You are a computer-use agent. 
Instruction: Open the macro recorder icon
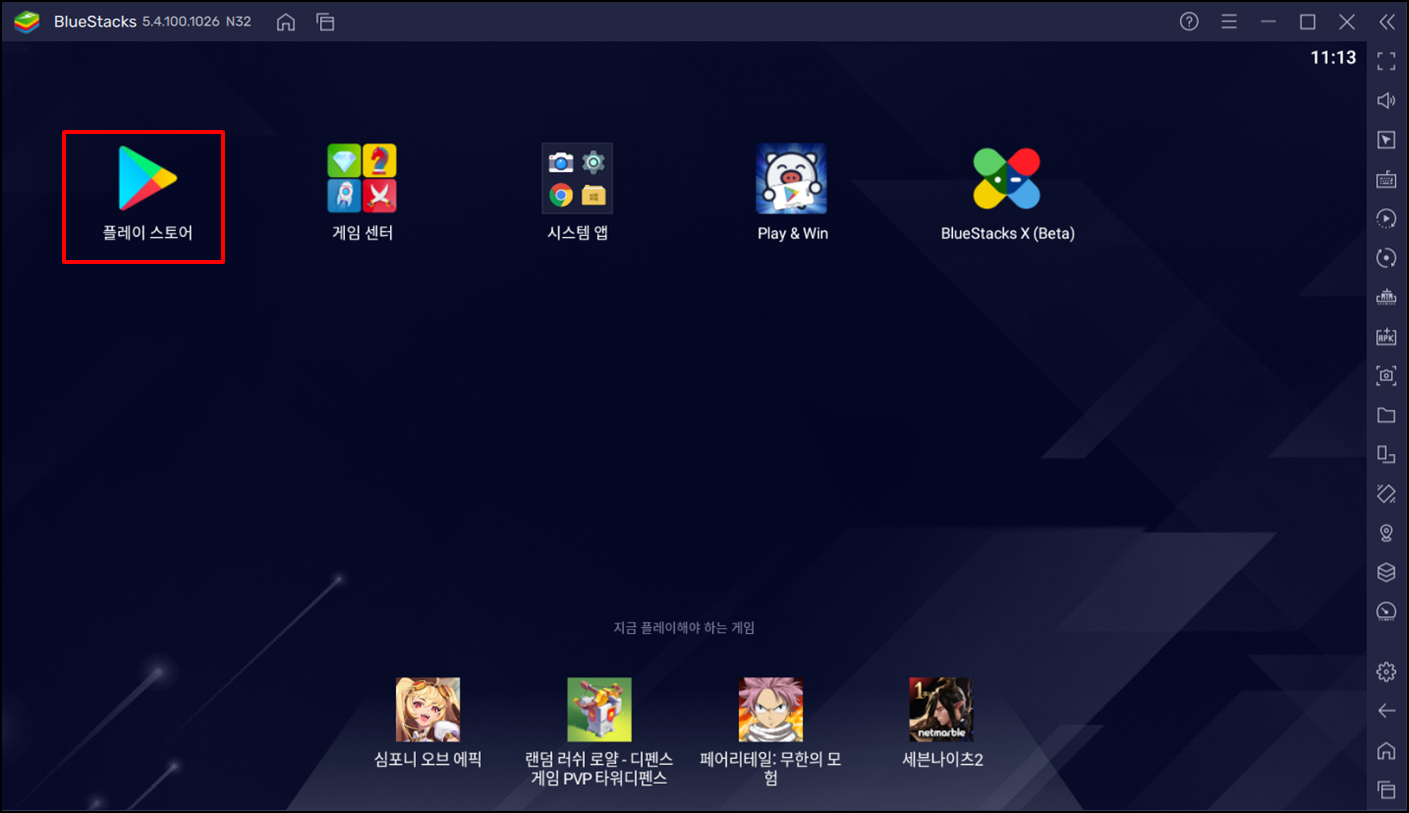tap(1386, 218)
